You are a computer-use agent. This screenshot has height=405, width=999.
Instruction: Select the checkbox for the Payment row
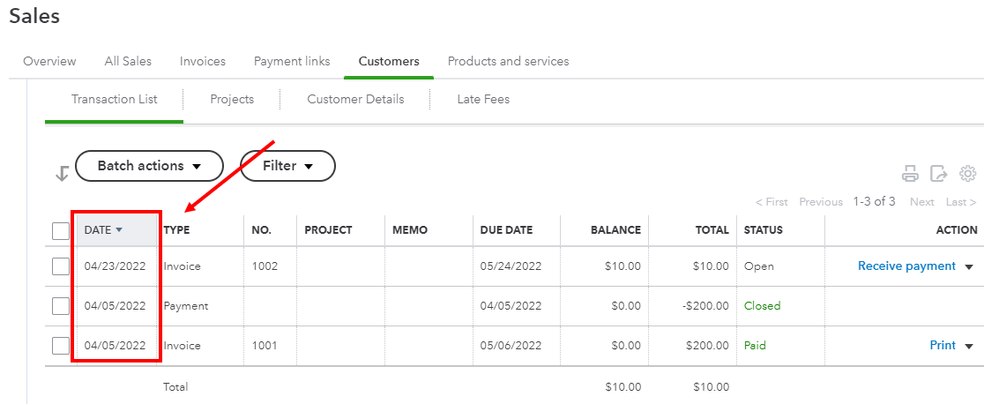(x=61, y=306)
